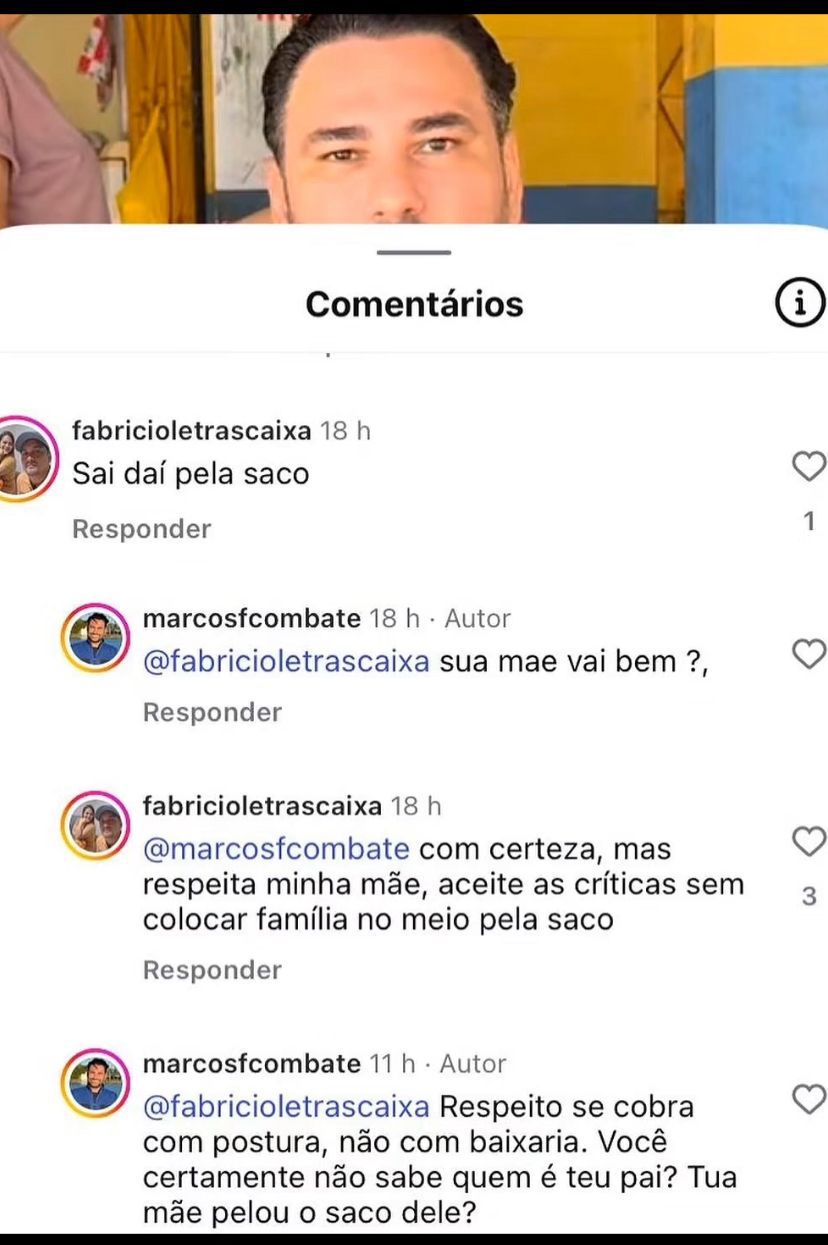Like the "Sai daí pela saco" comment

(x=808, y=466)
